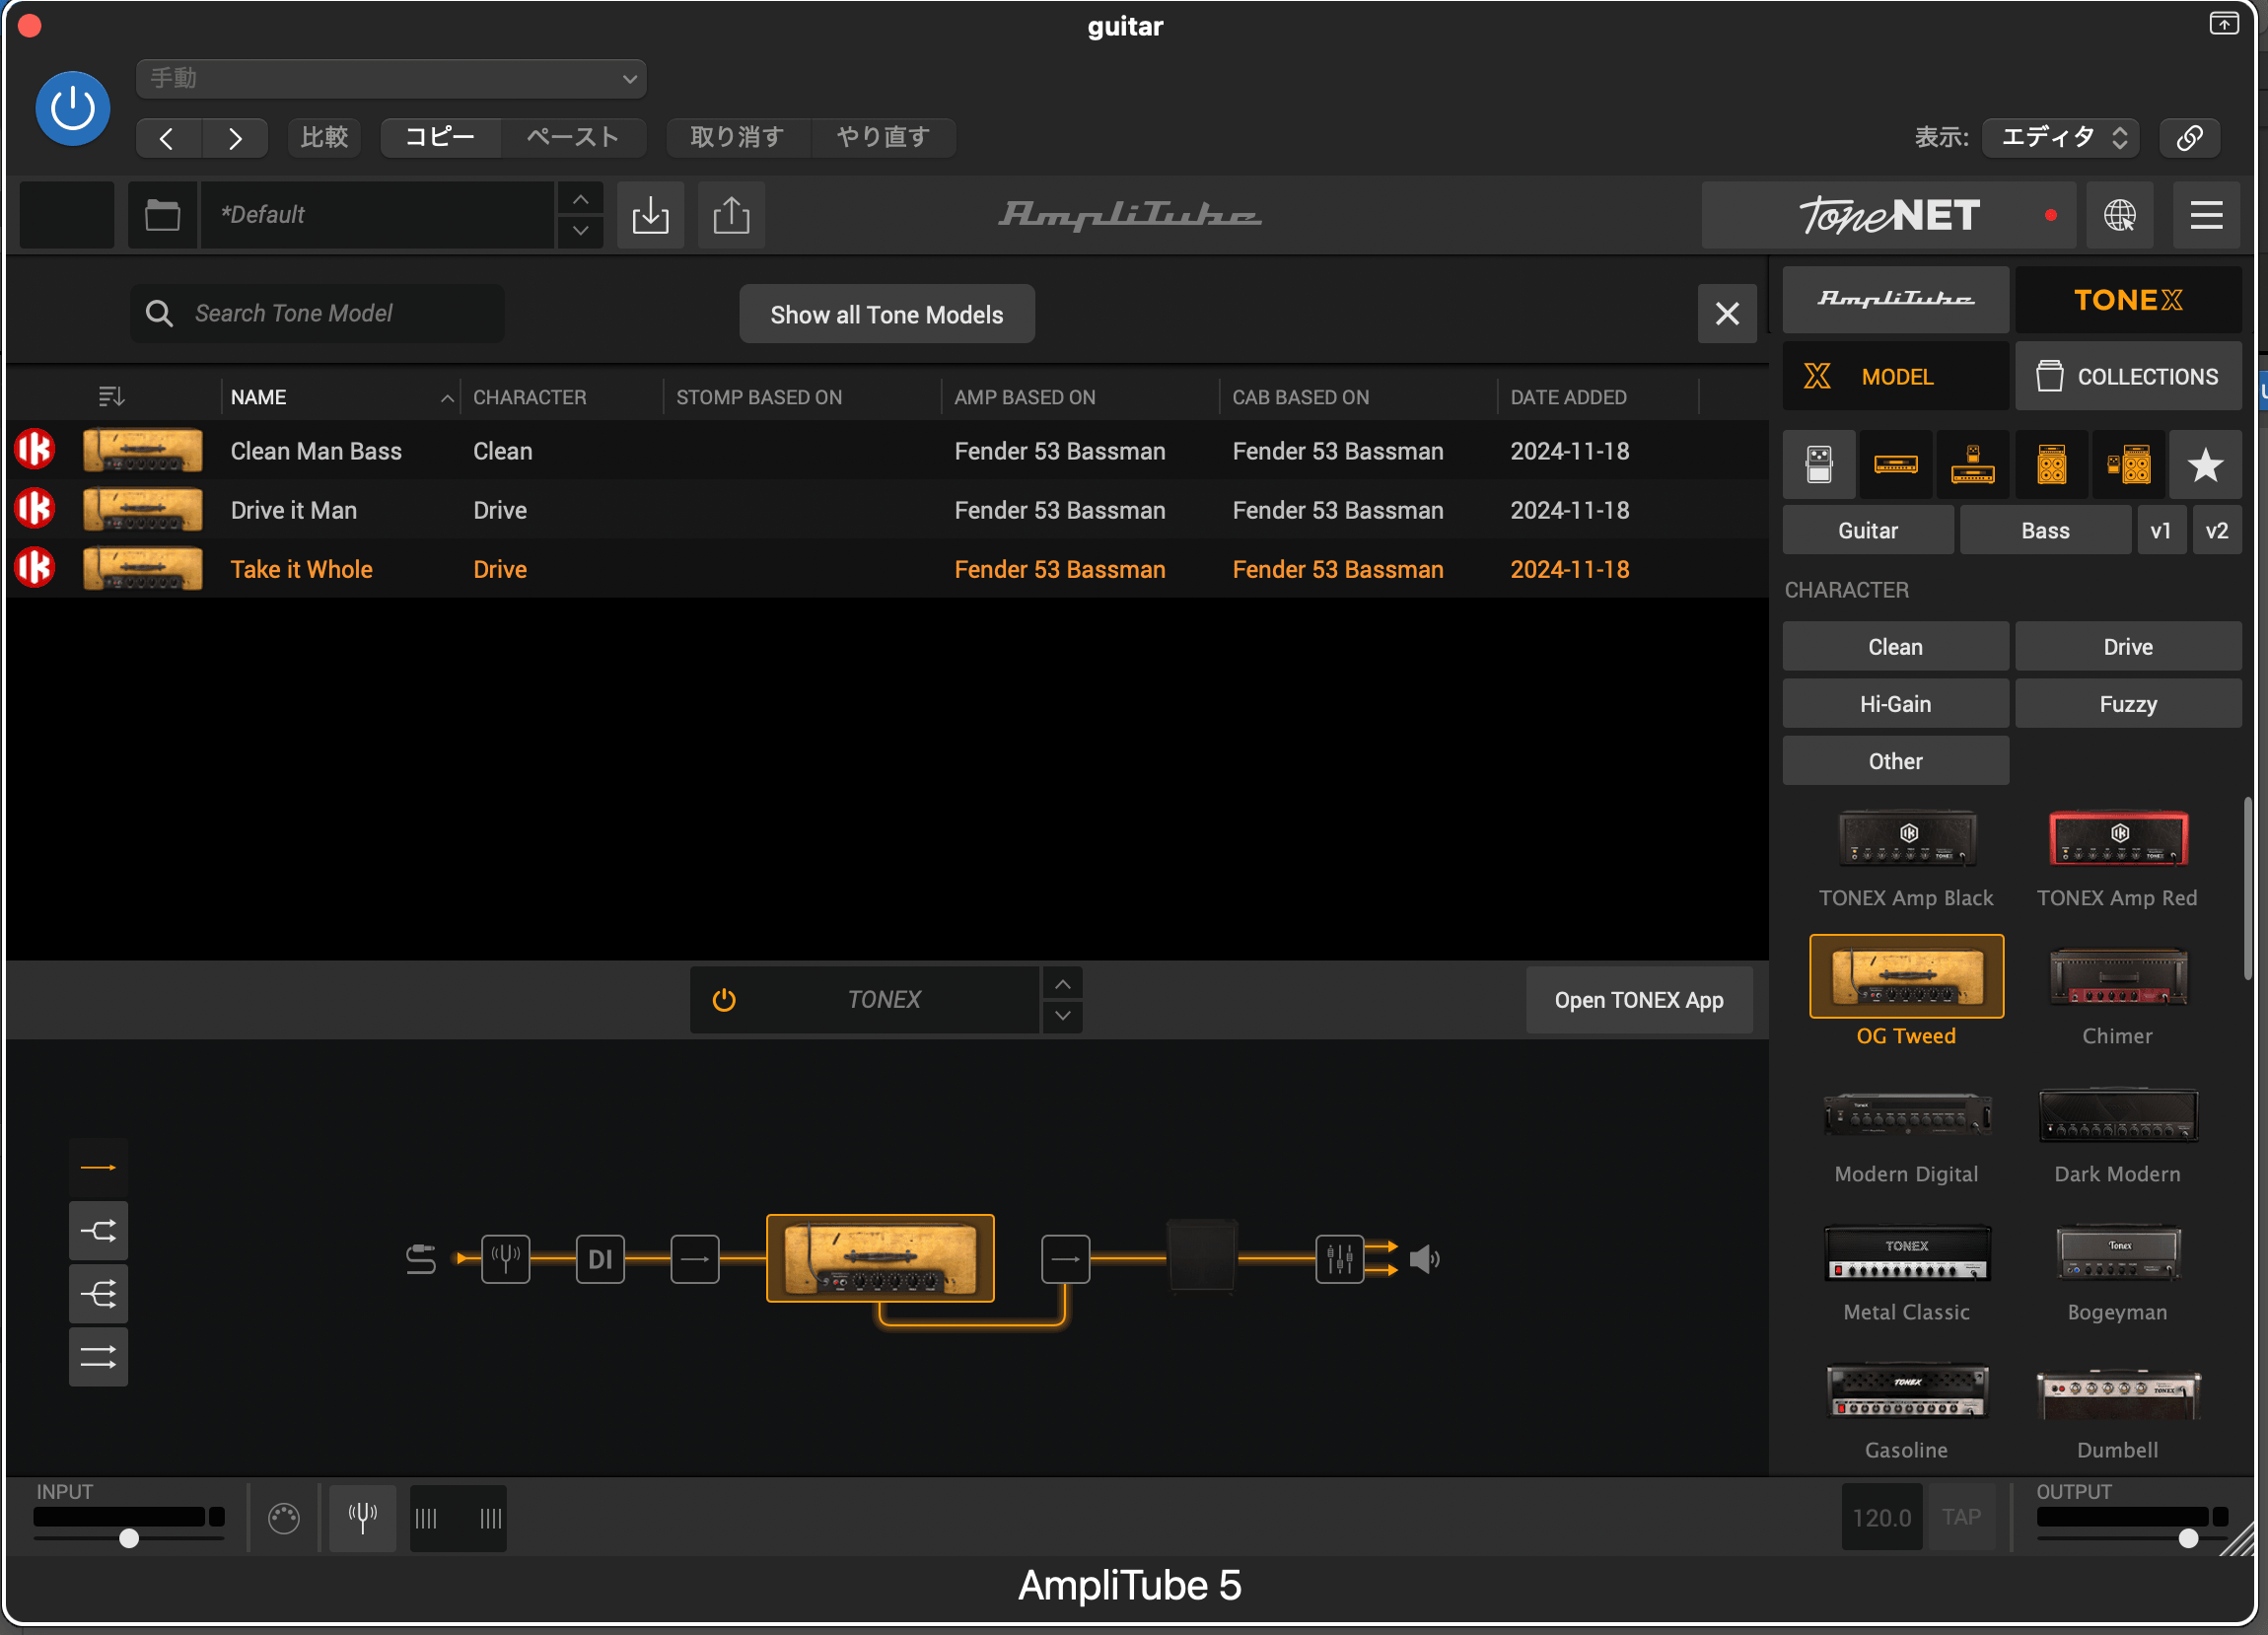Click the favorites star filter

[x=2204, y=463]
